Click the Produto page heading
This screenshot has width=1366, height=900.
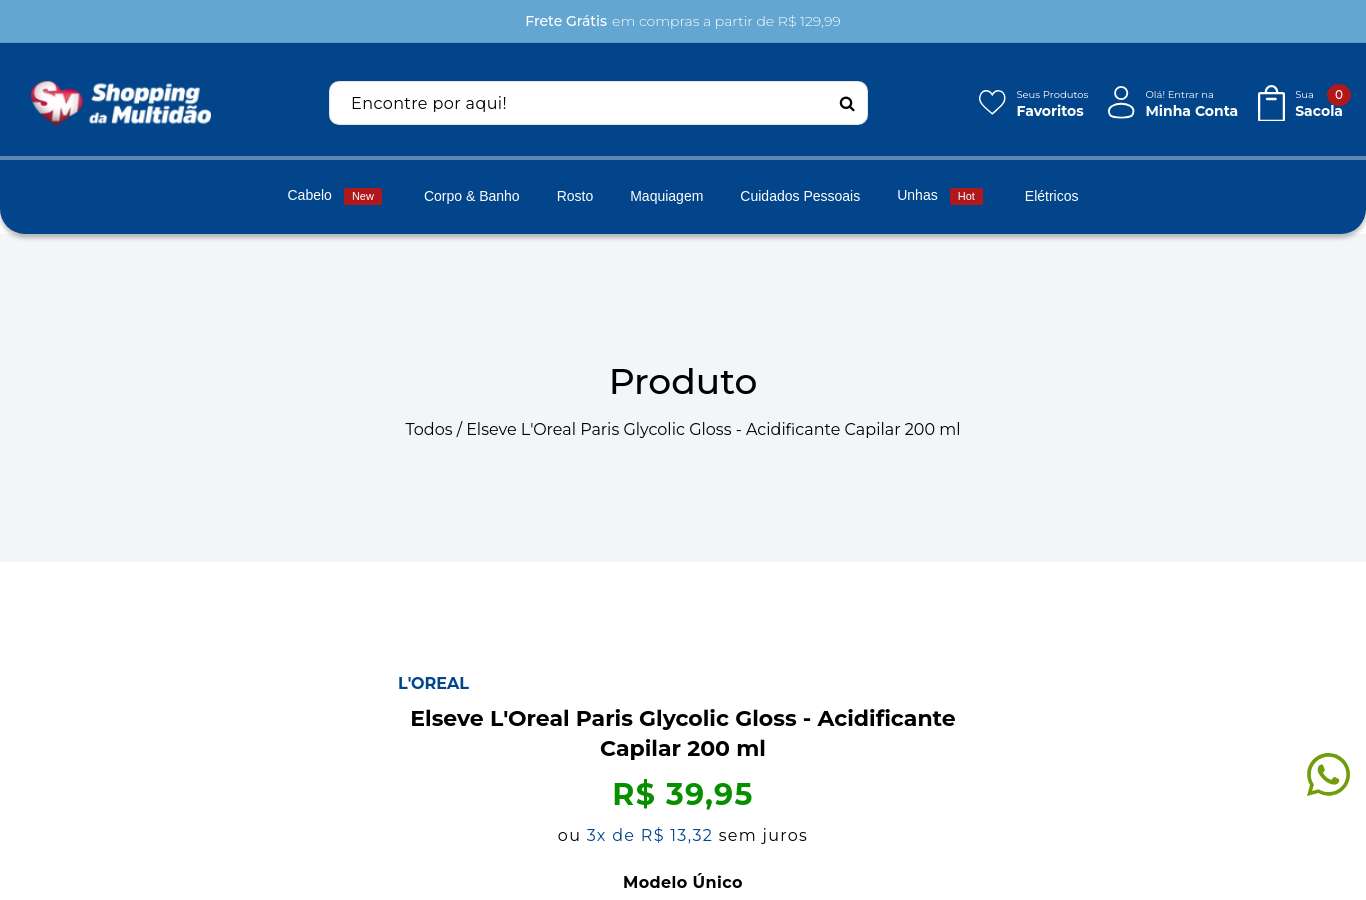pos(683,381)
